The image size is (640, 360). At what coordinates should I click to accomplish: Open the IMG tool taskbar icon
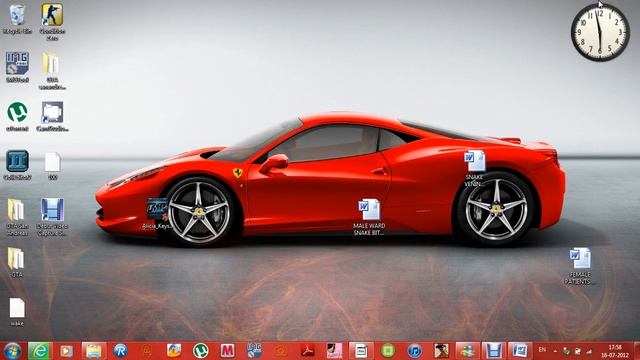tap(254, 351)
